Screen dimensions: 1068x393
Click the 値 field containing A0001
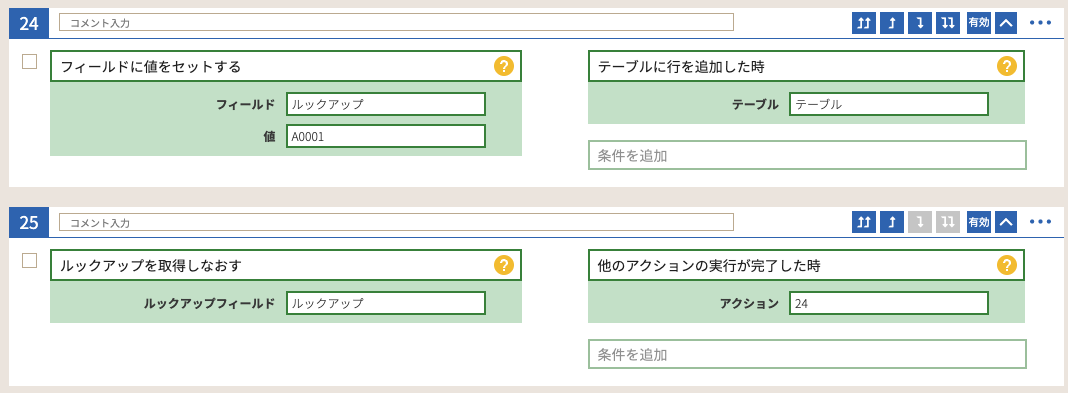386,136
